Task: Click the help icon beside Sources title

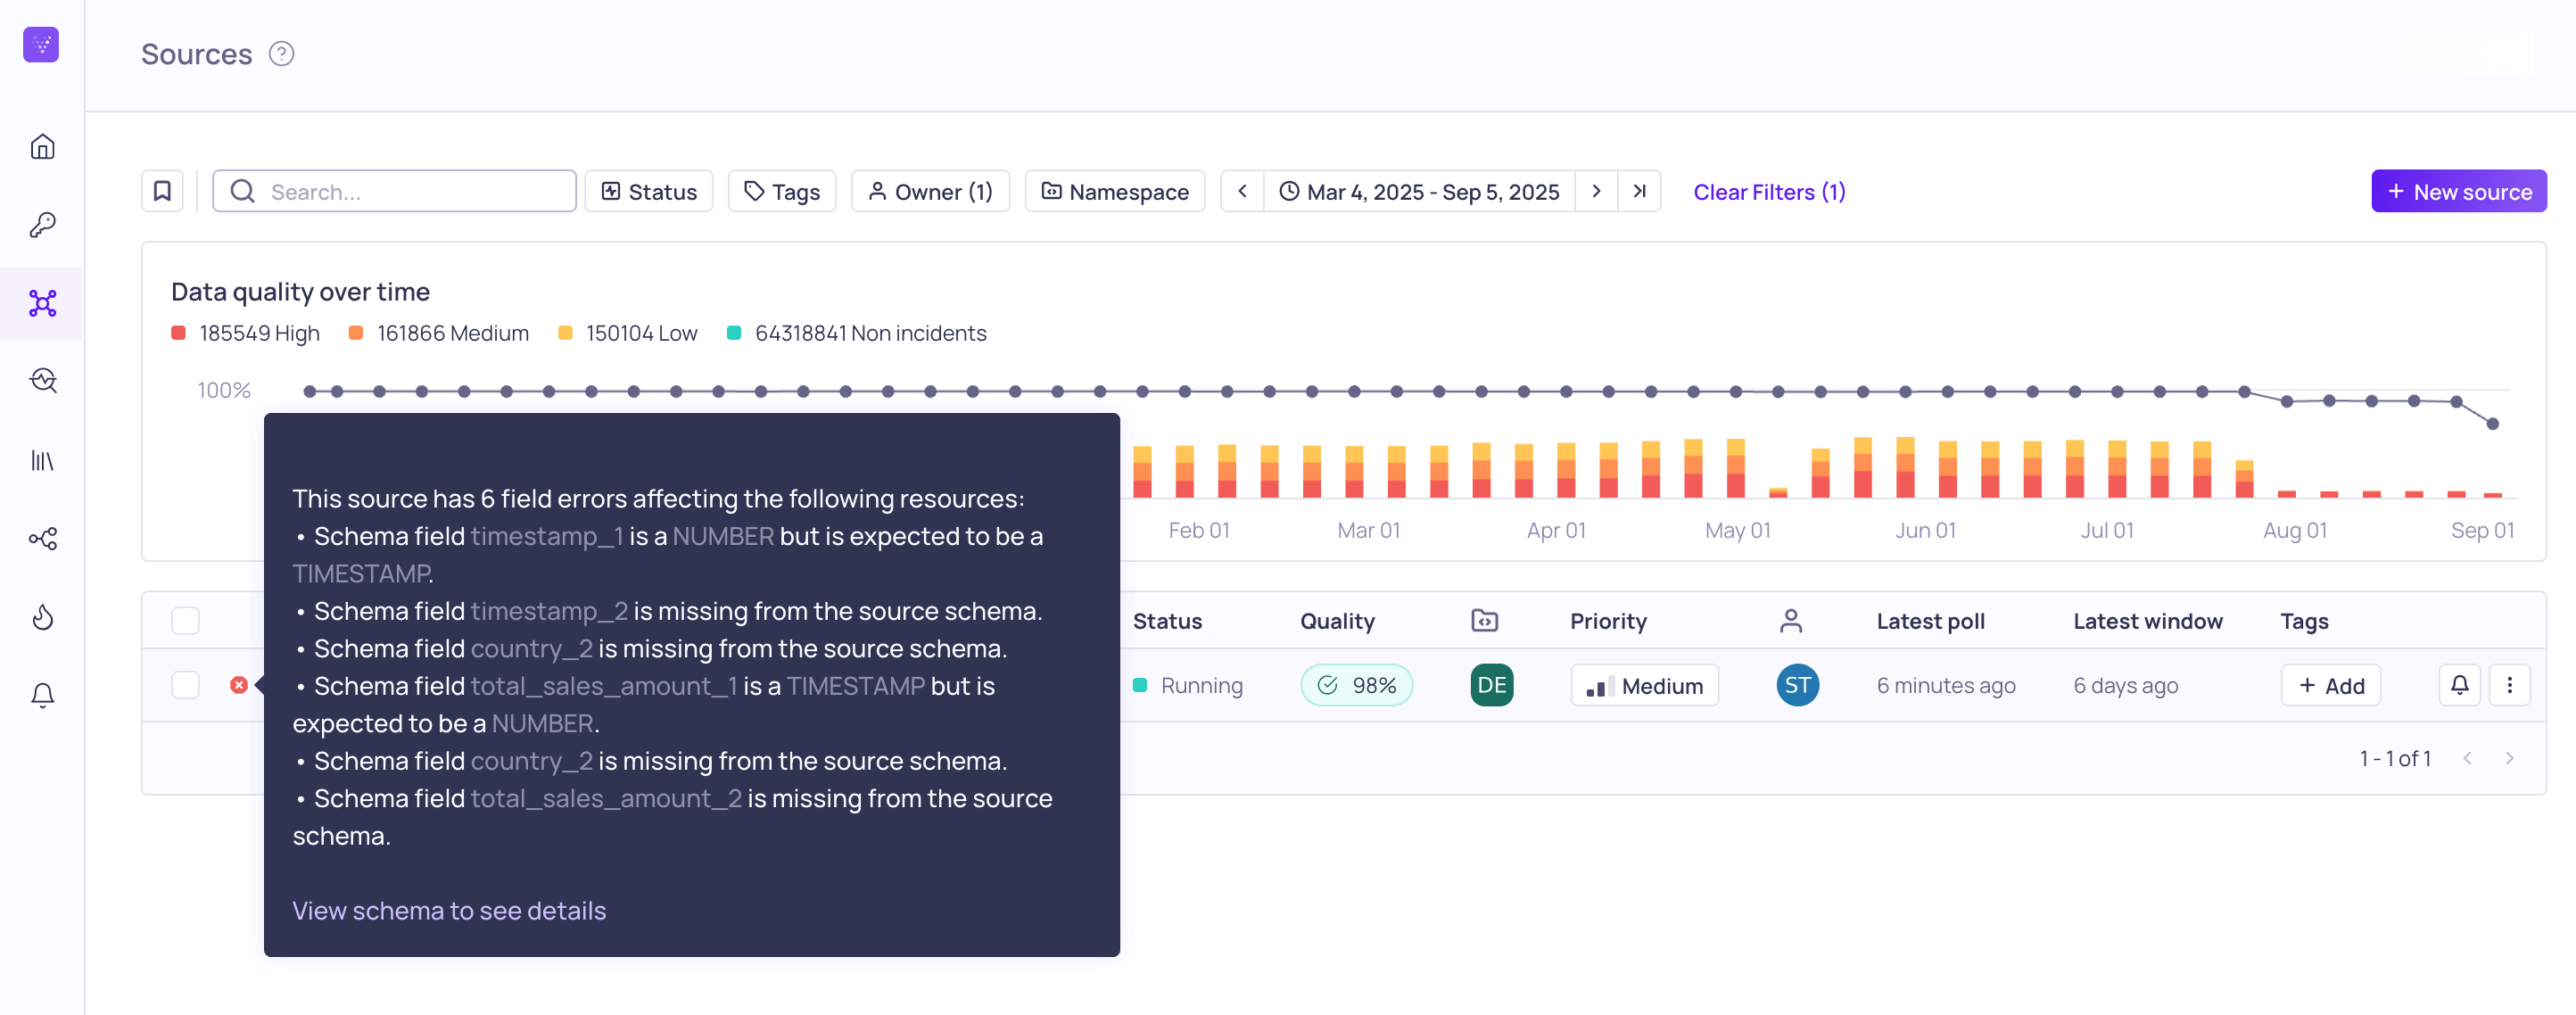Action: click(x=282, y=54)
